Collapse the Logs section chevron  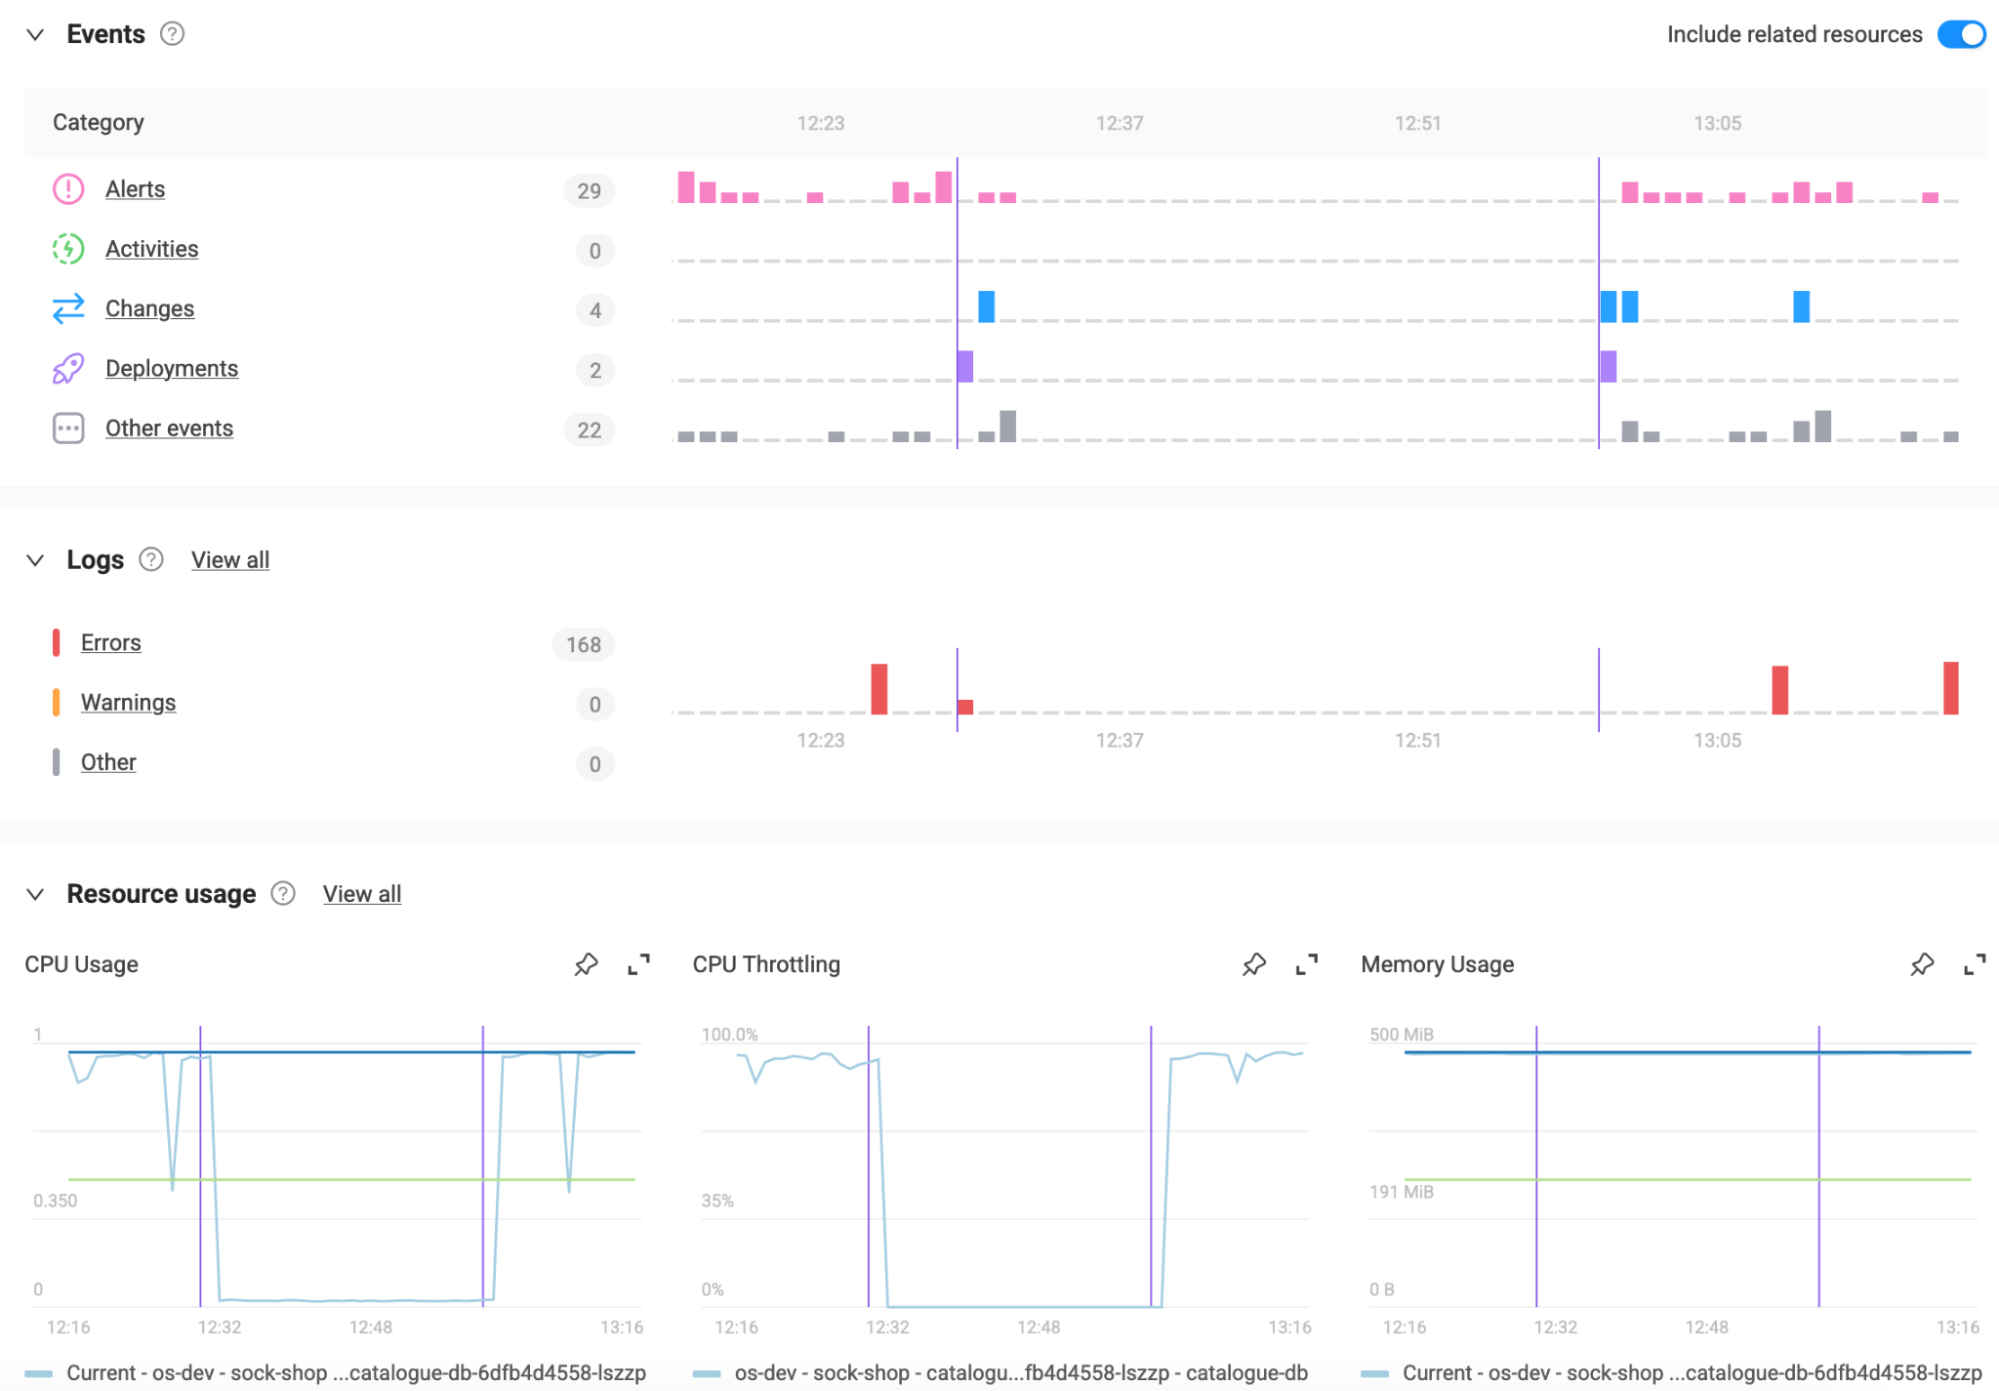pyautogui.click(x=35, y=560)
